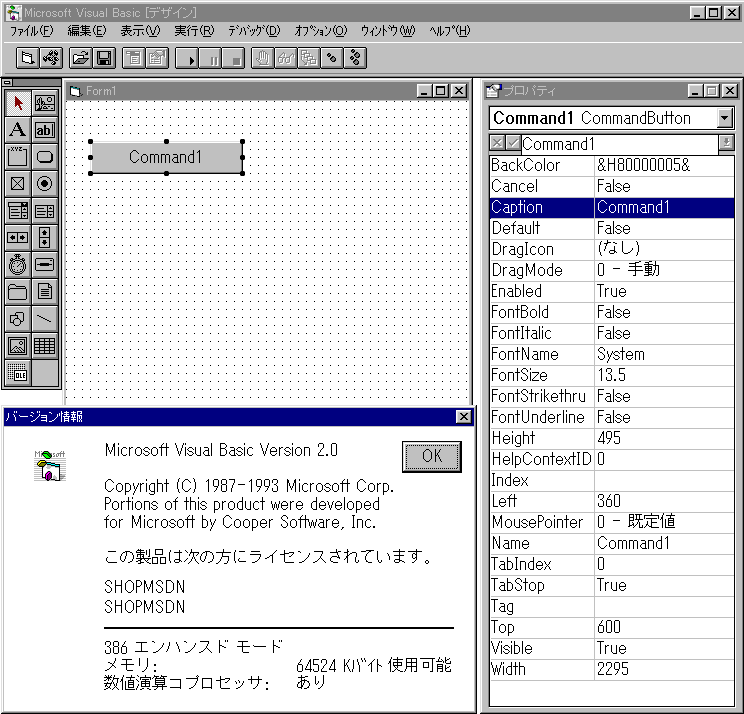The height and width of the screenshot is (714, 744).
Task: Select the OLE tool in toolbox
Action: (x=18, y=373)
